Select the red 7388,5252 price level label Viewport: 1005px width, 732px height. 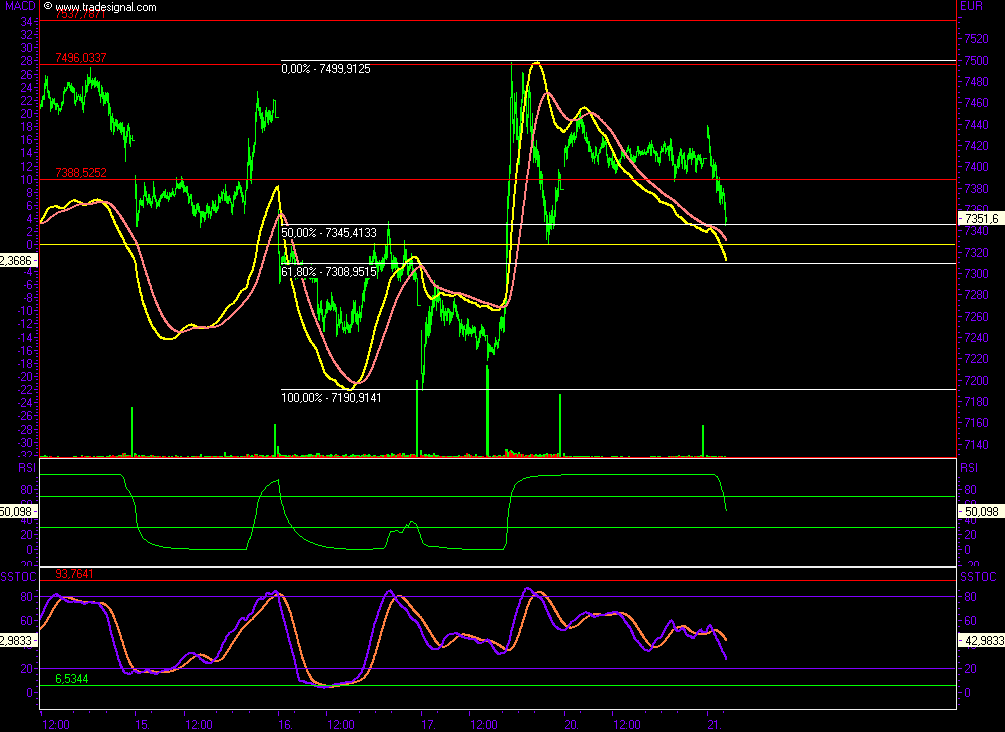80,173
